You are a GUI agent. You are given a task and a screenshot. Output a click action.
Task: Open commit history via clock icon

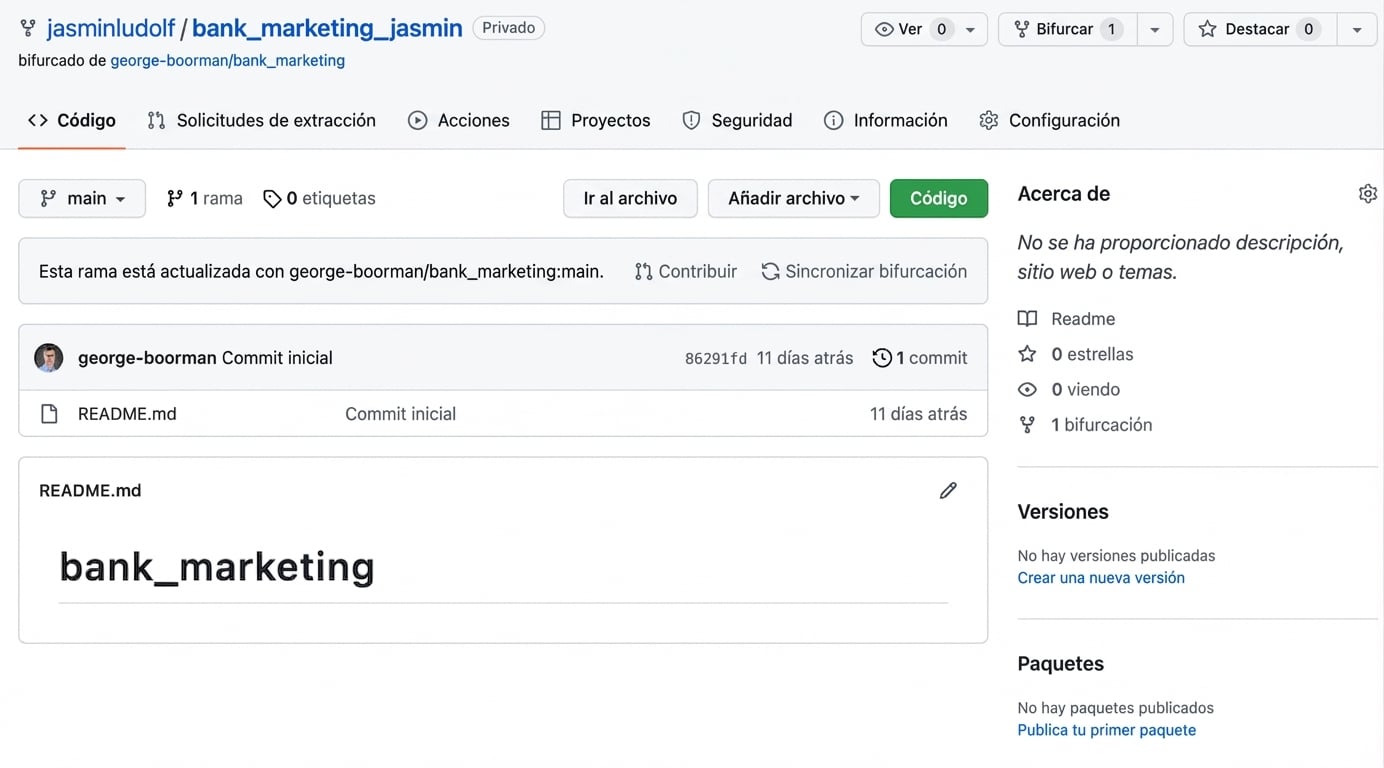pos(882,358)
